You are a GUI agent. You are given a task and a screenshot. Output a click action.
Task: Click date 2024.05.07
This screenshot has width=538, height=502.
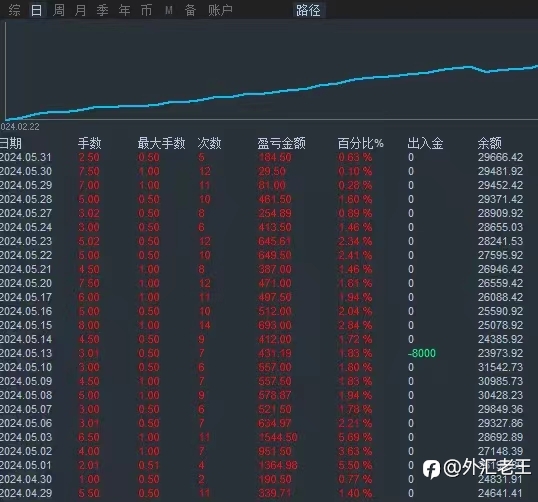26,409
